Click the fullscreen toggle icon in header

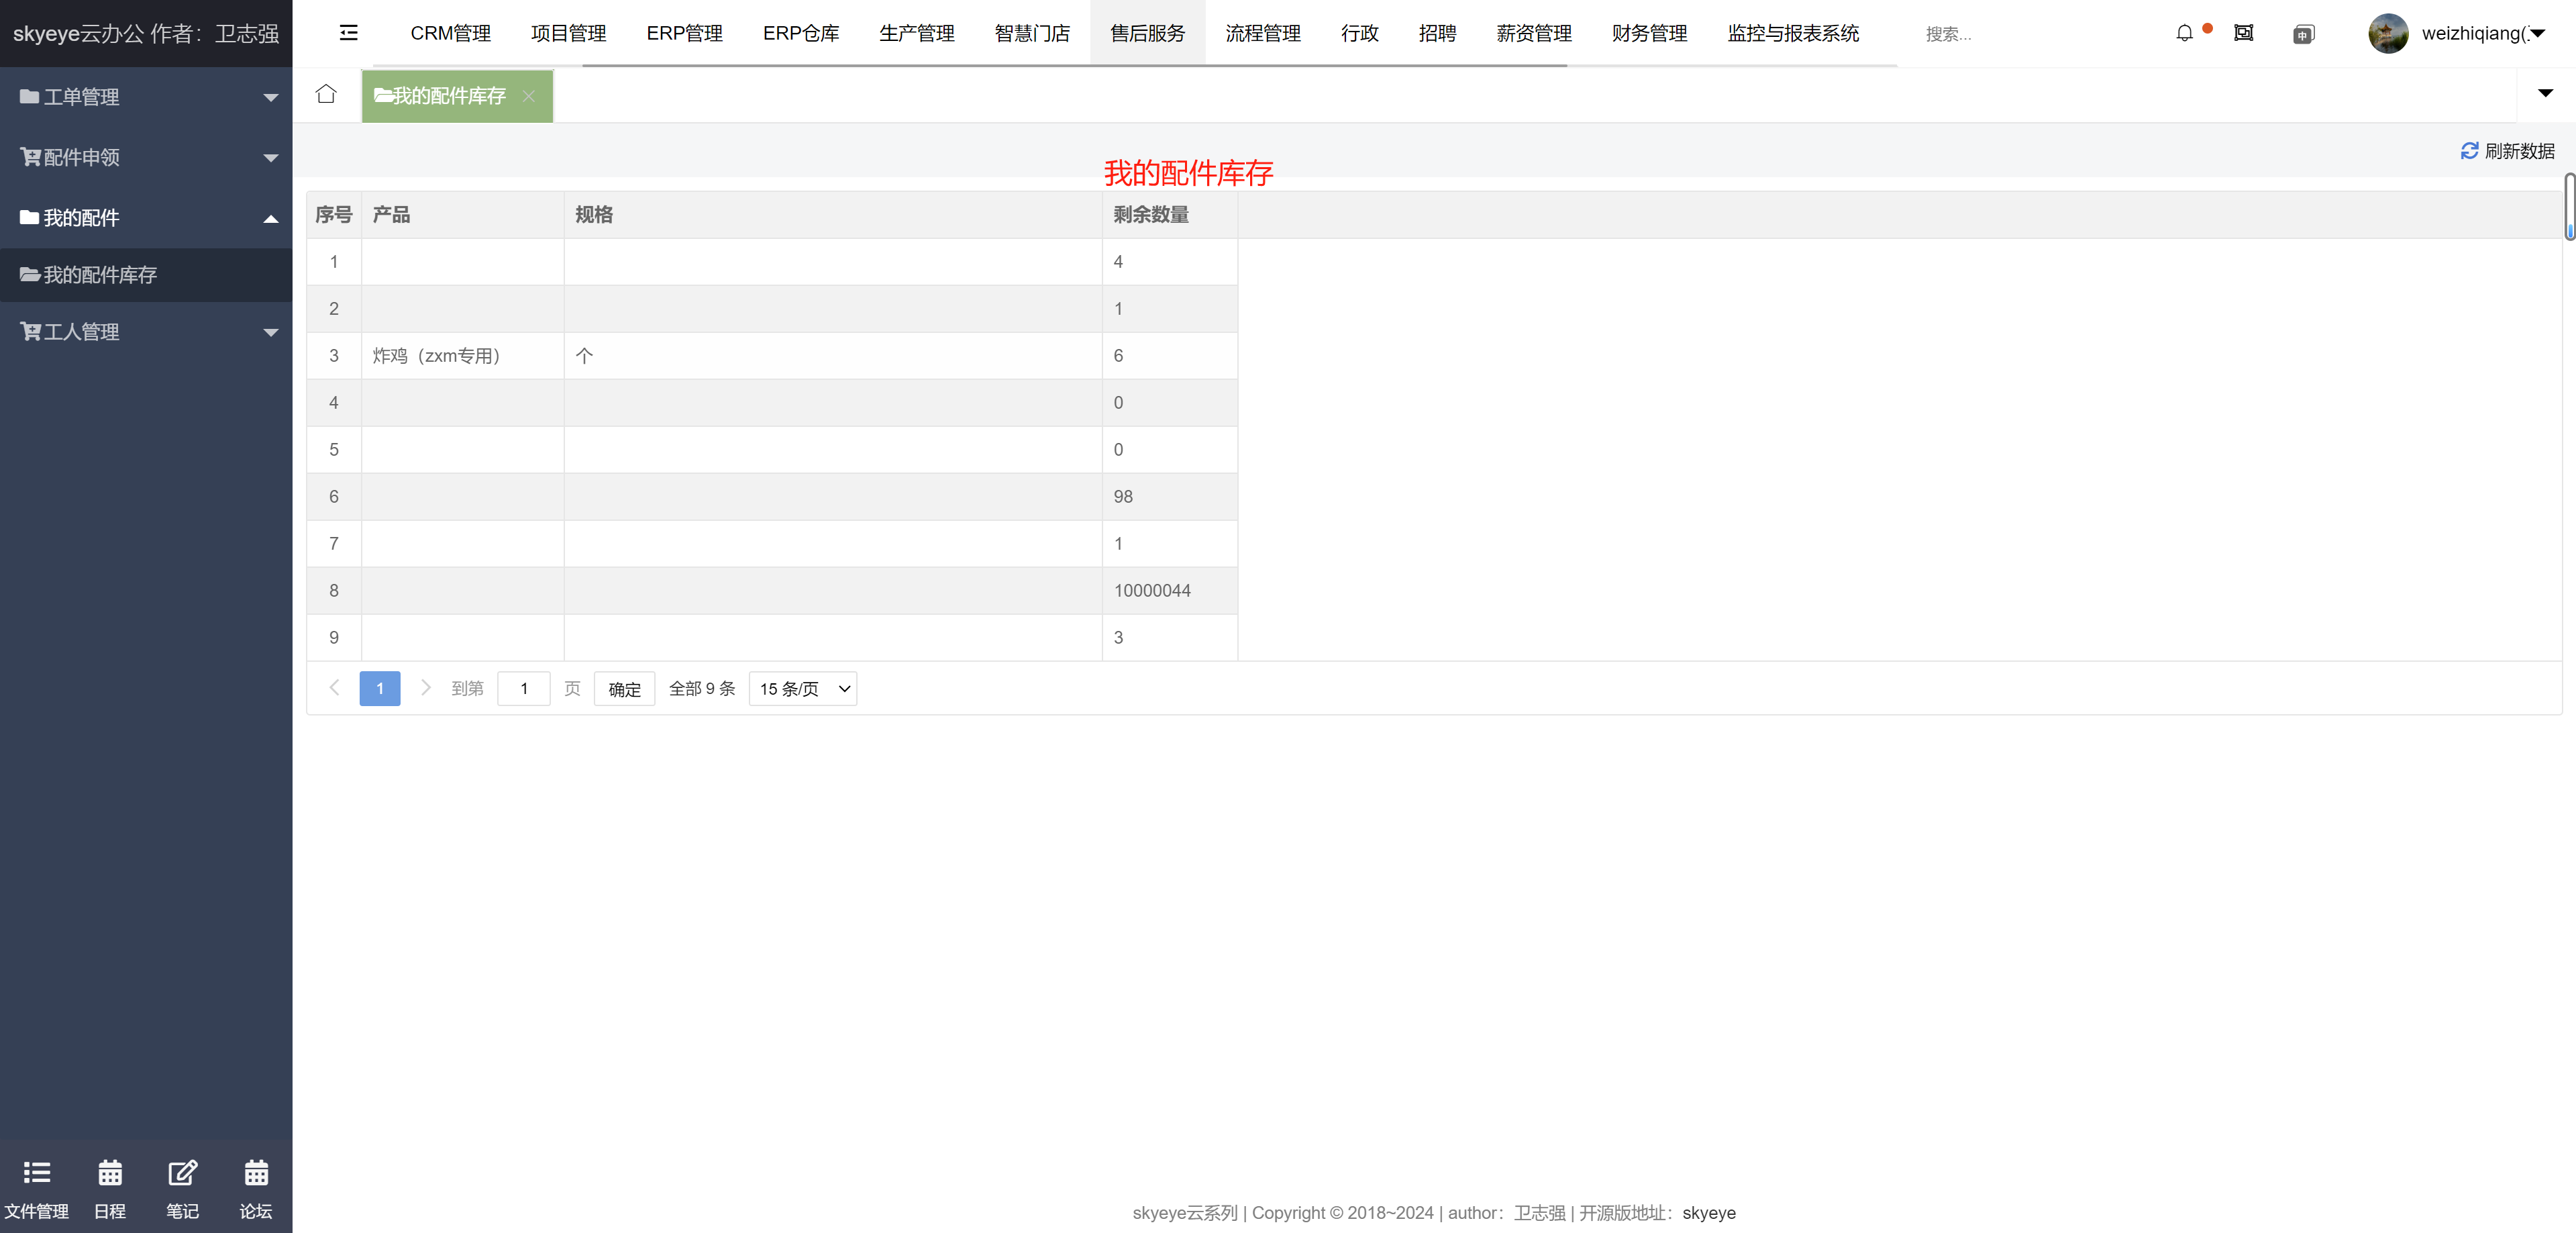[x=2243, y=33]
